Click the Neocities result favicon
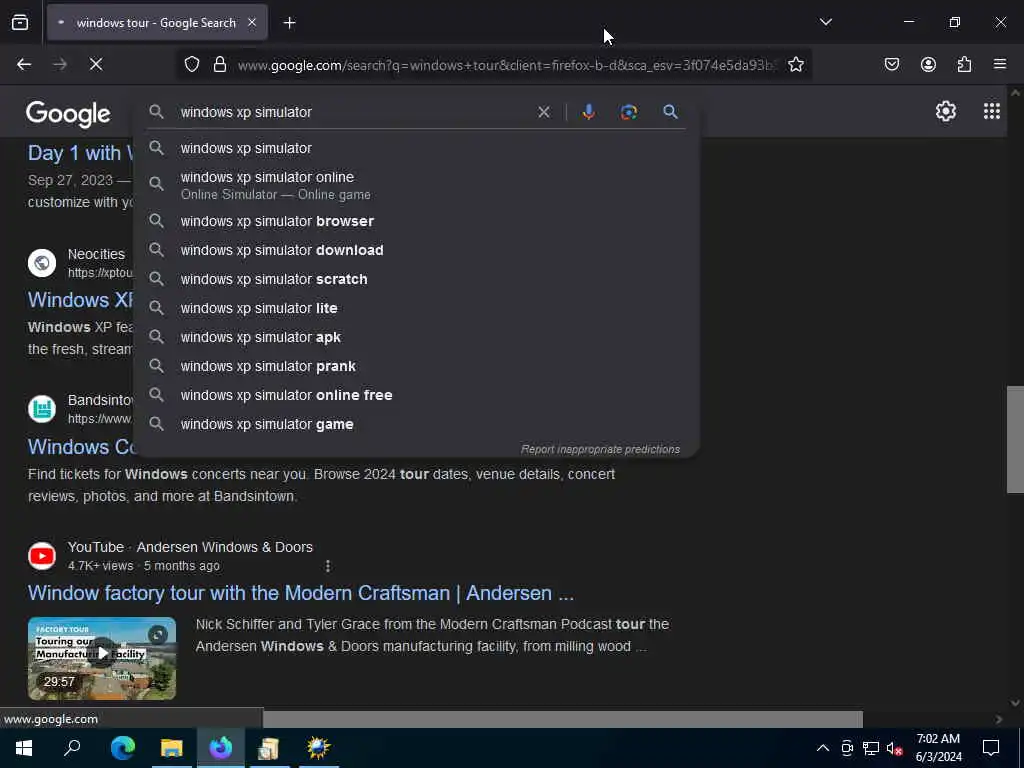The image size is (1024, 768). (42, 263)
